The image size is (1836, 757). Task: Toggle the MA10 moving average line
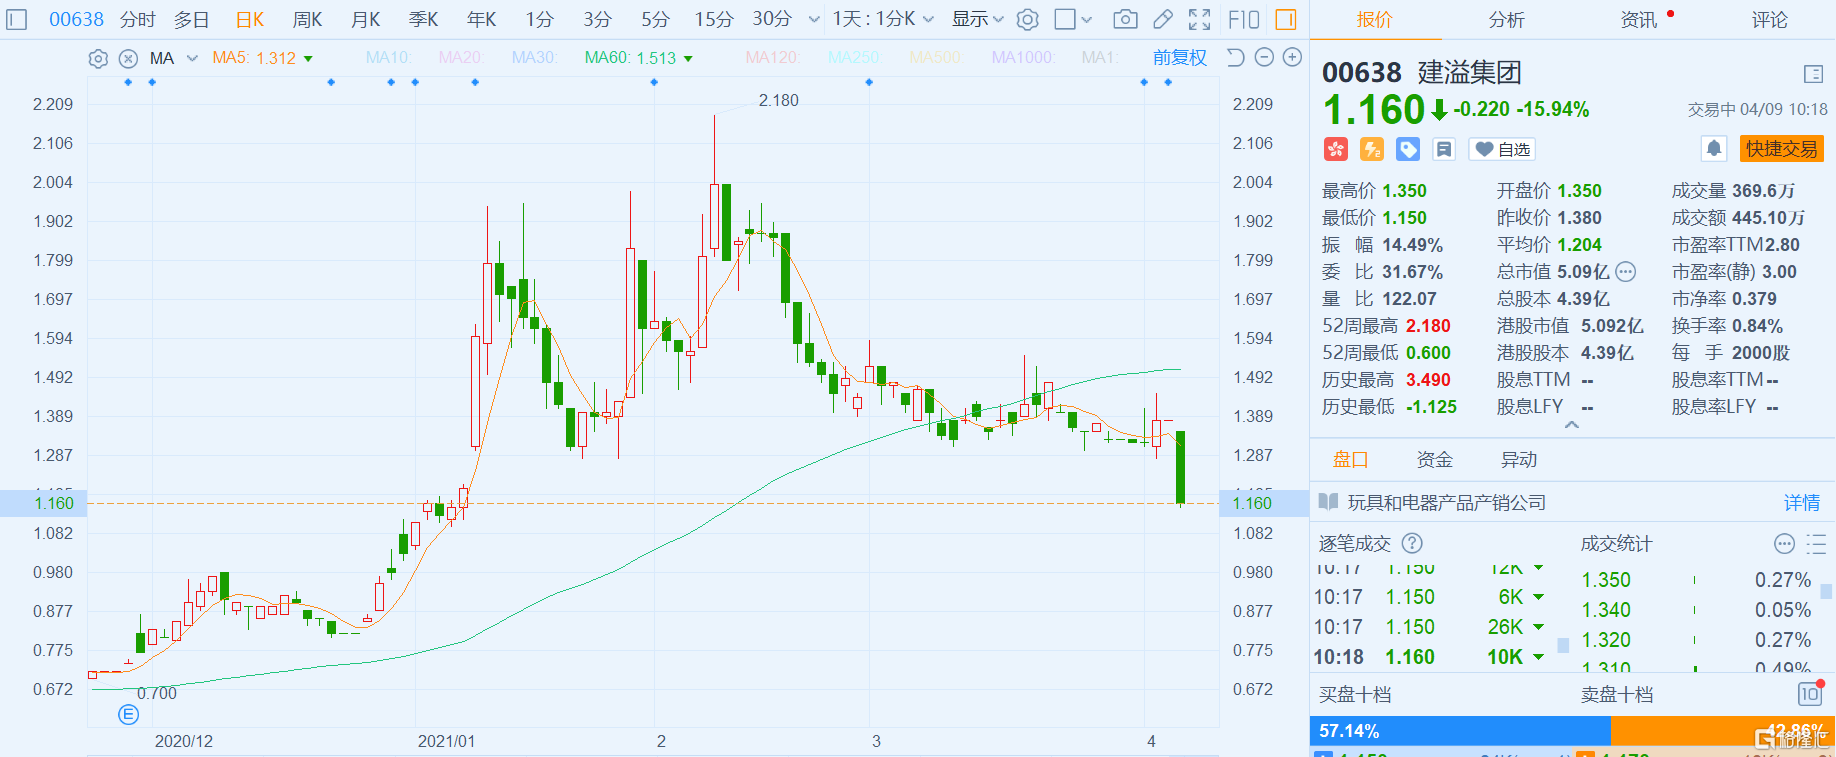388,58
